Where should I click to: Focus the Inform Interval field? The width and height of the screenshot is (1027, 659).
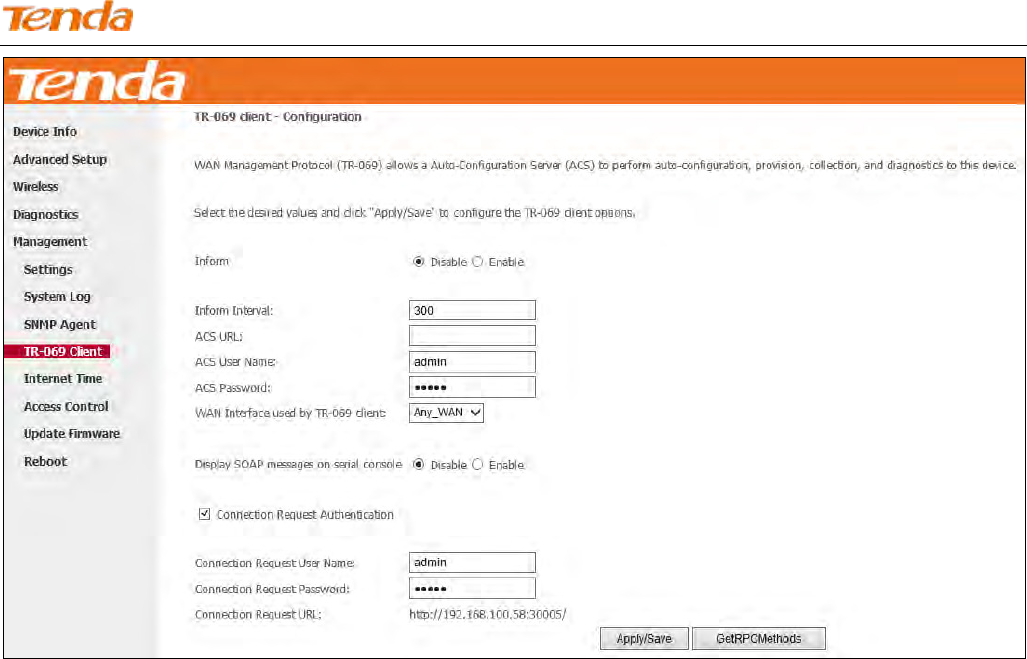coord(472,311)
